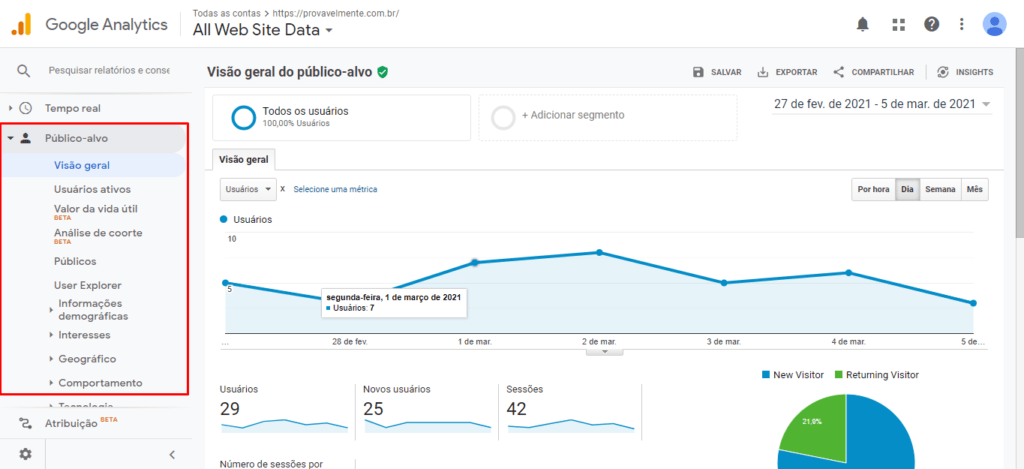The height and width of the screenshot is (469, 1024).
Task: Expand the Geográfico submenu
Action: tap(51, 359)
